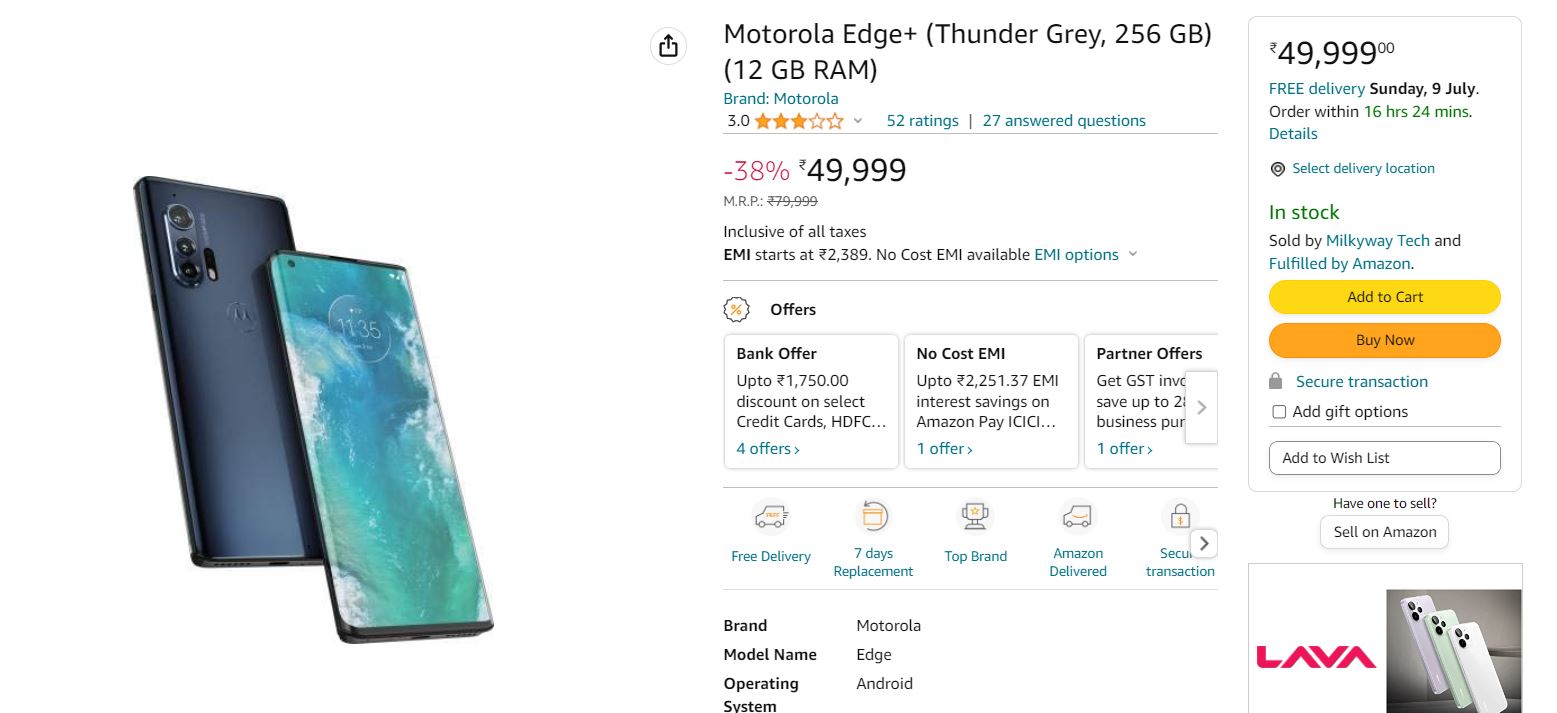Screen dimensions: 1557x713
Task: Open the Add to Wish List dropdown
Action: [x=1384, y=458]
